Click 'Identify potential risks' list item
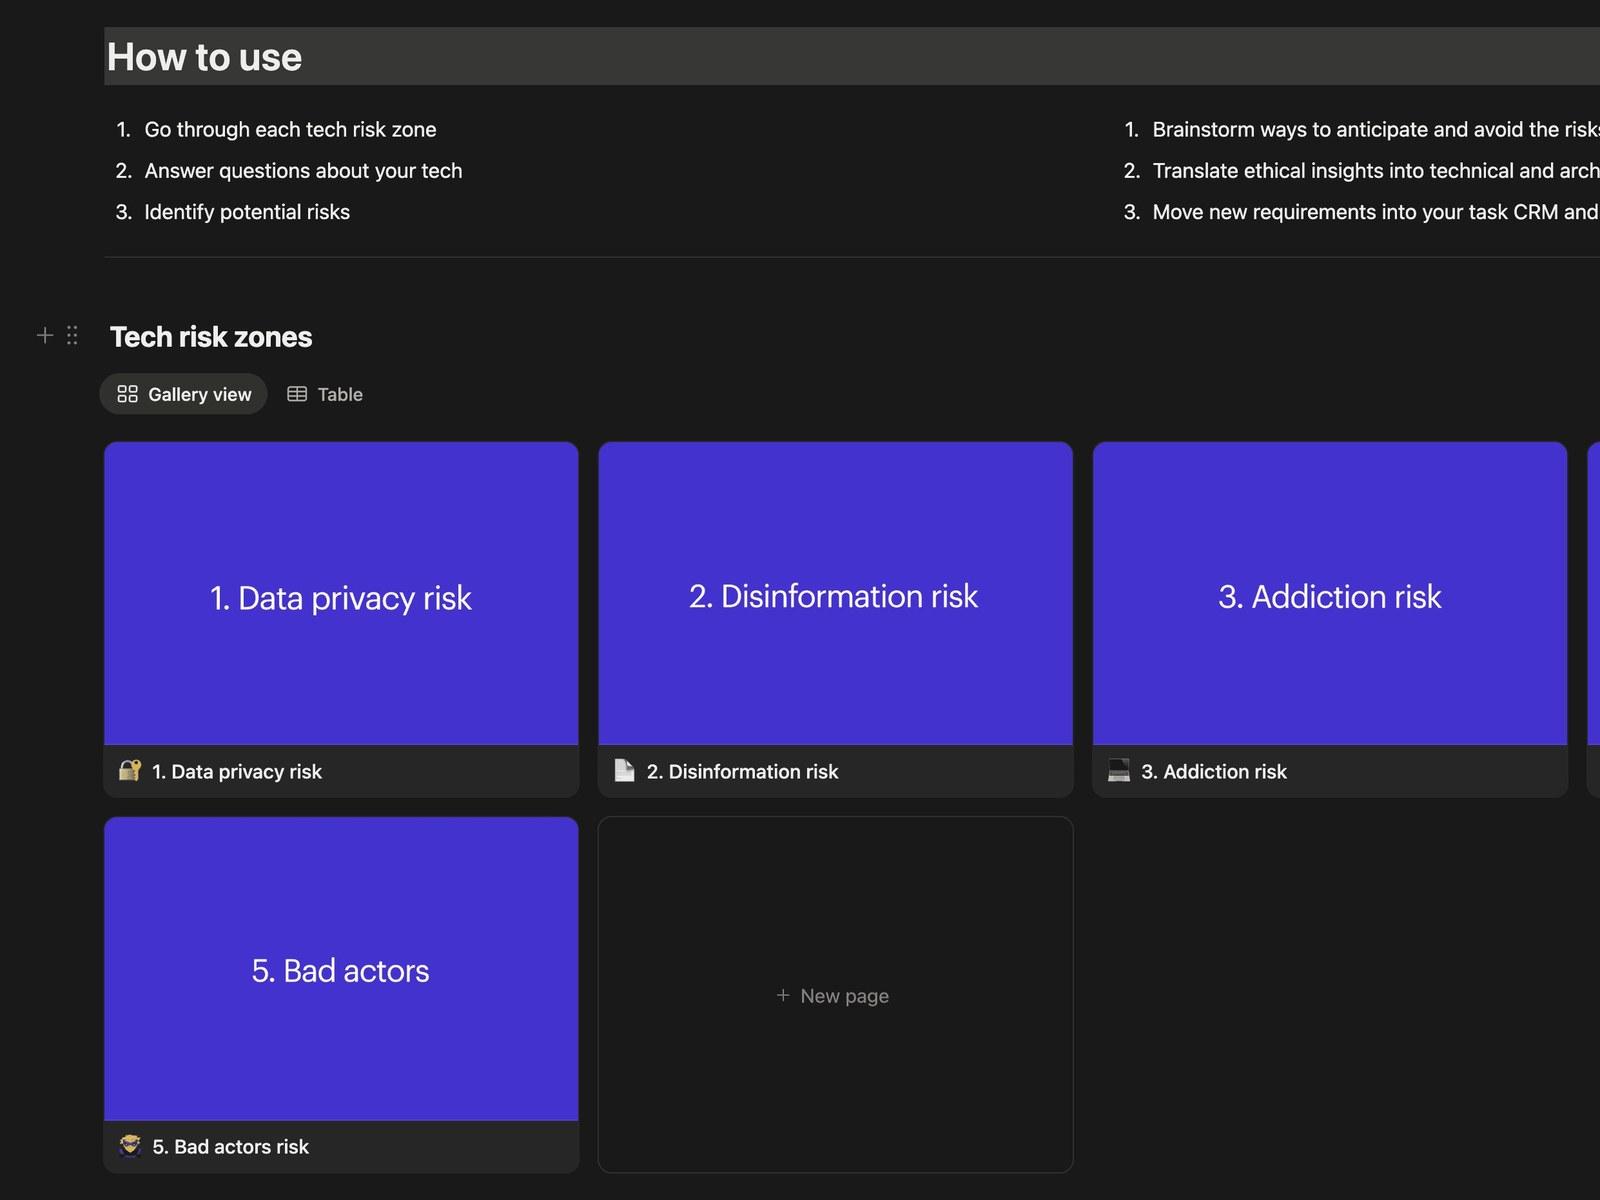Viewport: 1600px width, 1200px height. tap(247, 212)
